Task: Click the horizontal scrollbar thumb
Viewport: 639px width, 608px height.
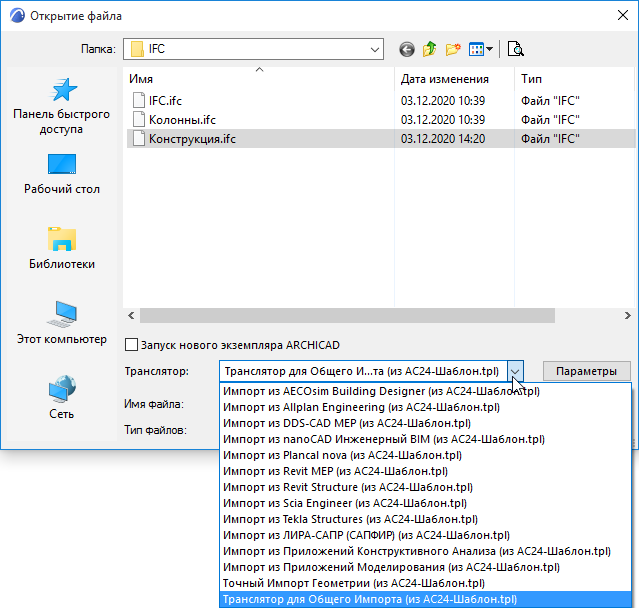Action: (x=347, y=315)
